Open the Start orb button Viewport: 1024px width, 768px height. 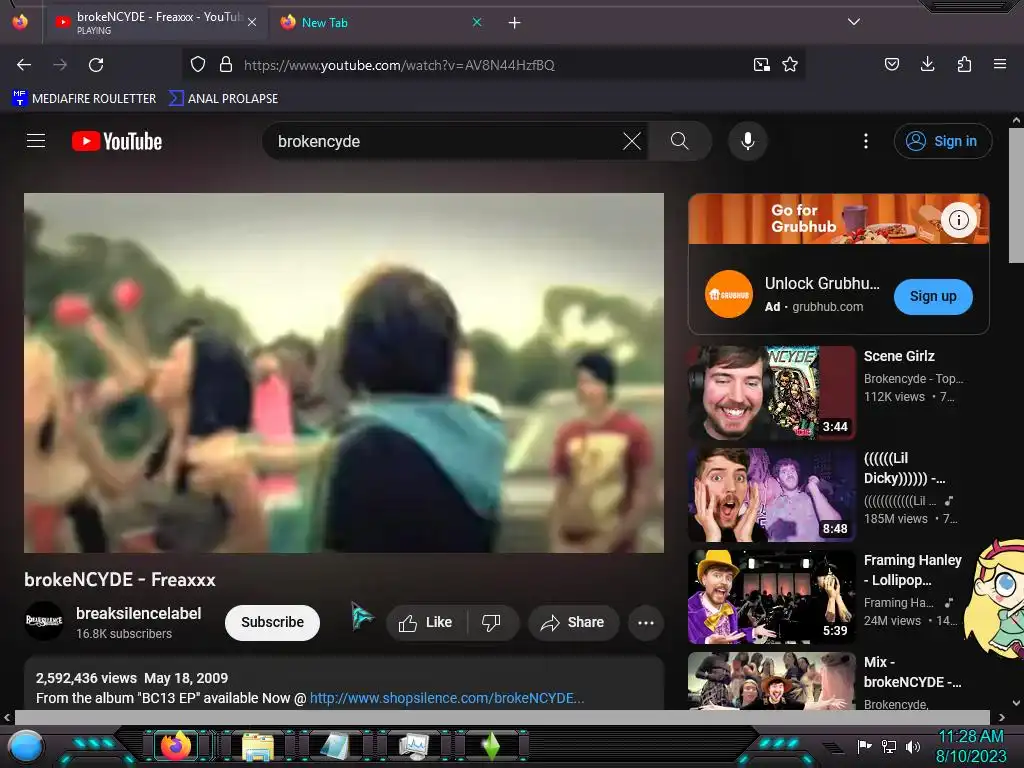[x=26, y=748]
